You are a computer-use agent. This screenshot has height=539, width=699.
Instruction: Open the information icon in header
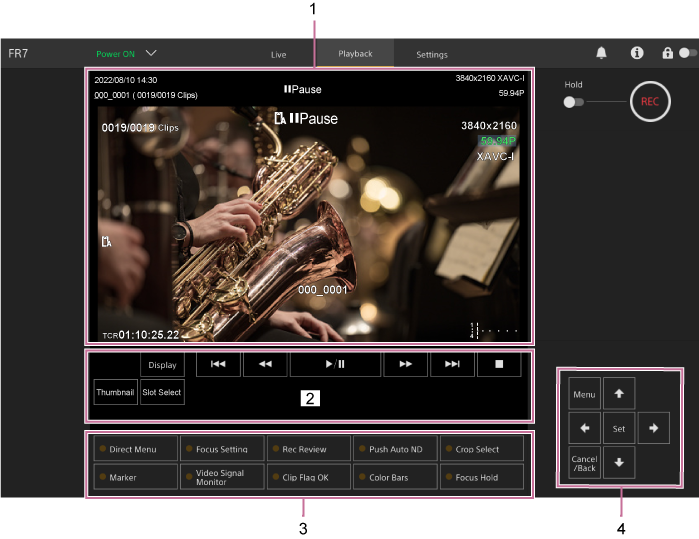coord(637,53)
